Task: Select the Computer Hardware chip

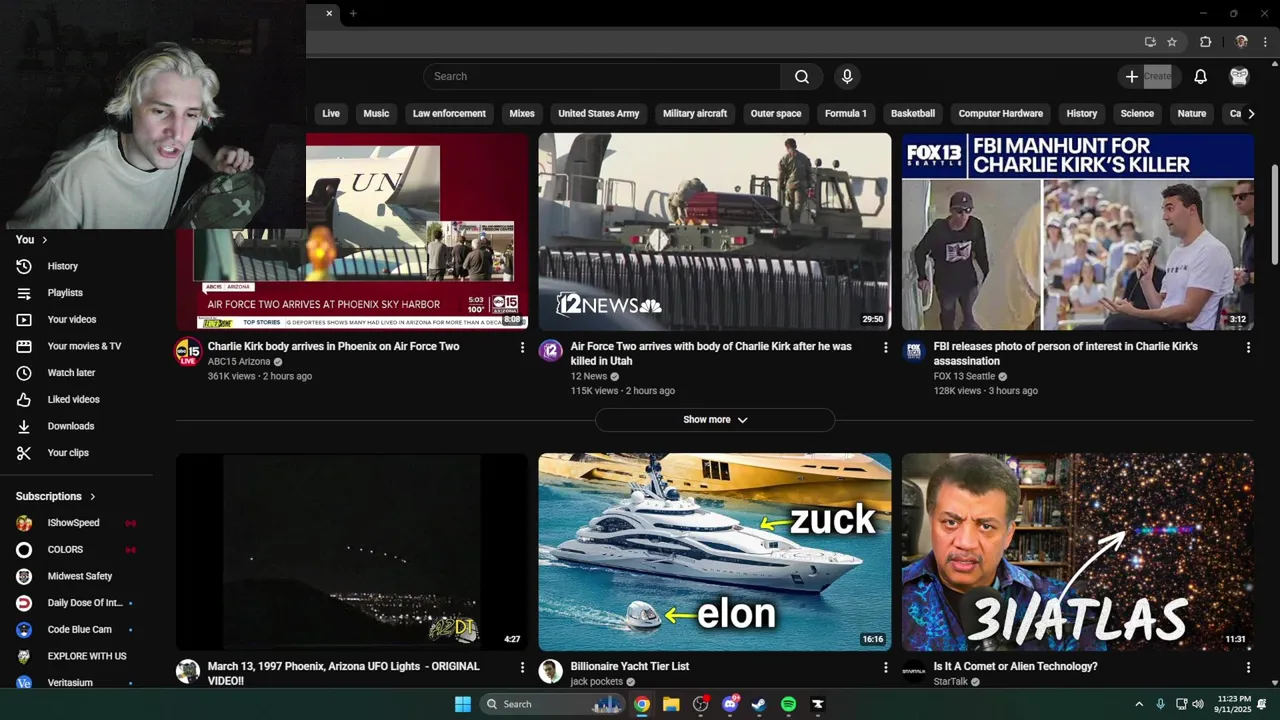Action: (1000, 113)
